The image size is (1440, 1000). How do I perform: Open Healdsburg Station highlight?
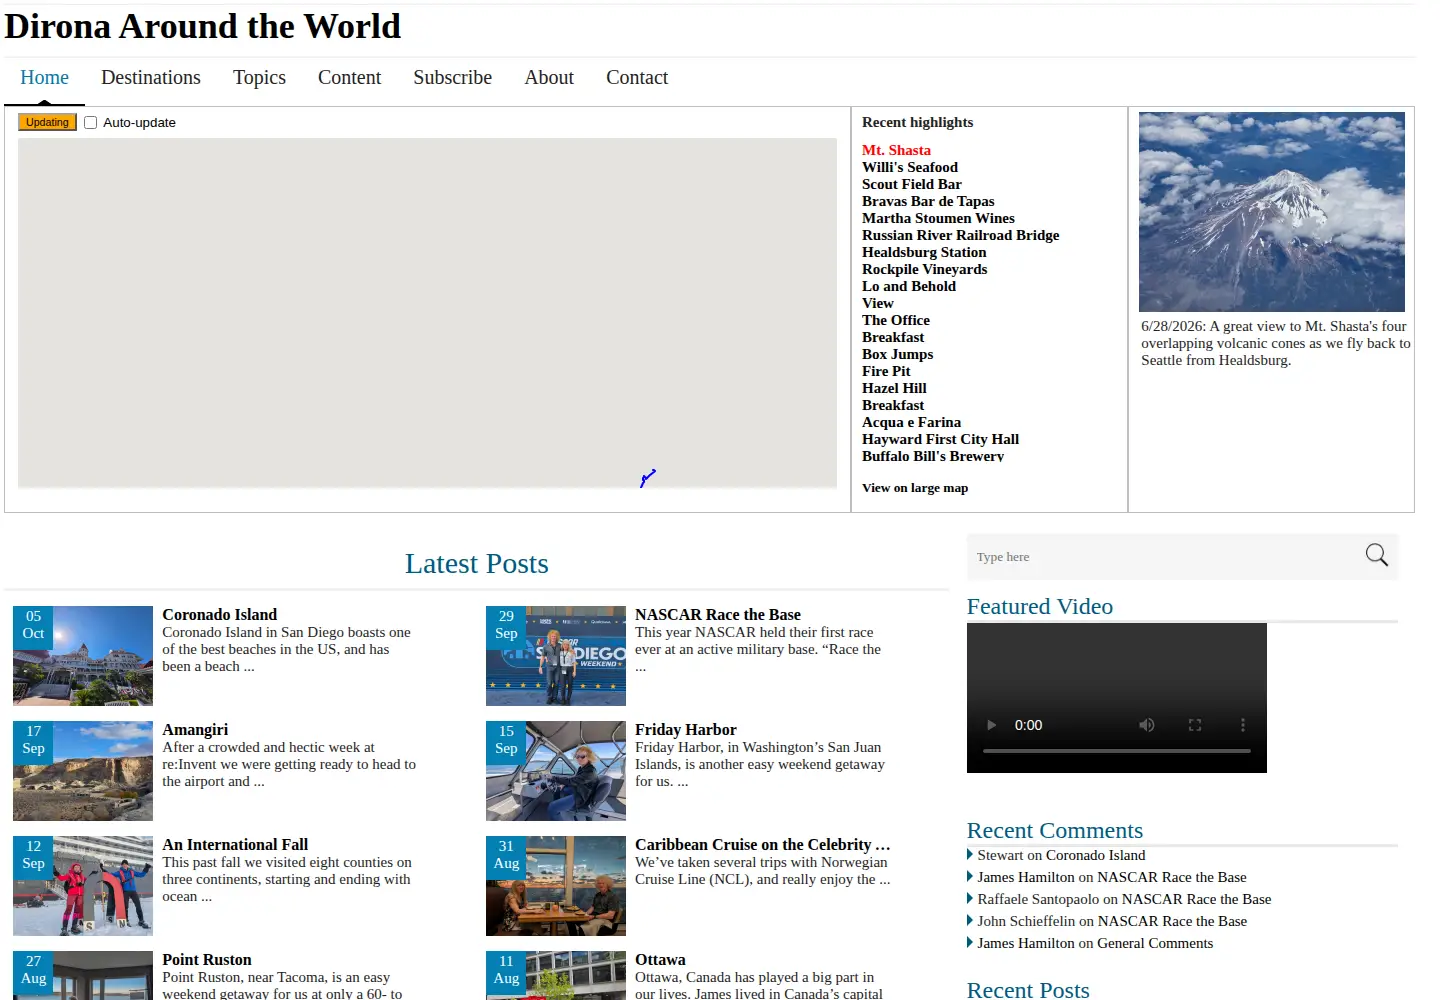924,252
